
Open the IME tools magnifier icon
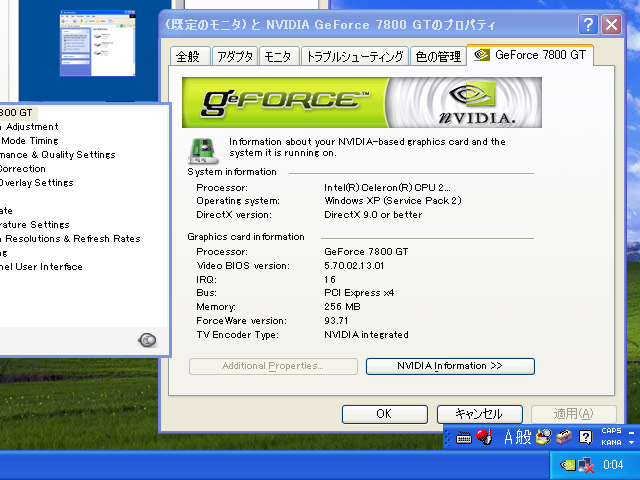543,437
